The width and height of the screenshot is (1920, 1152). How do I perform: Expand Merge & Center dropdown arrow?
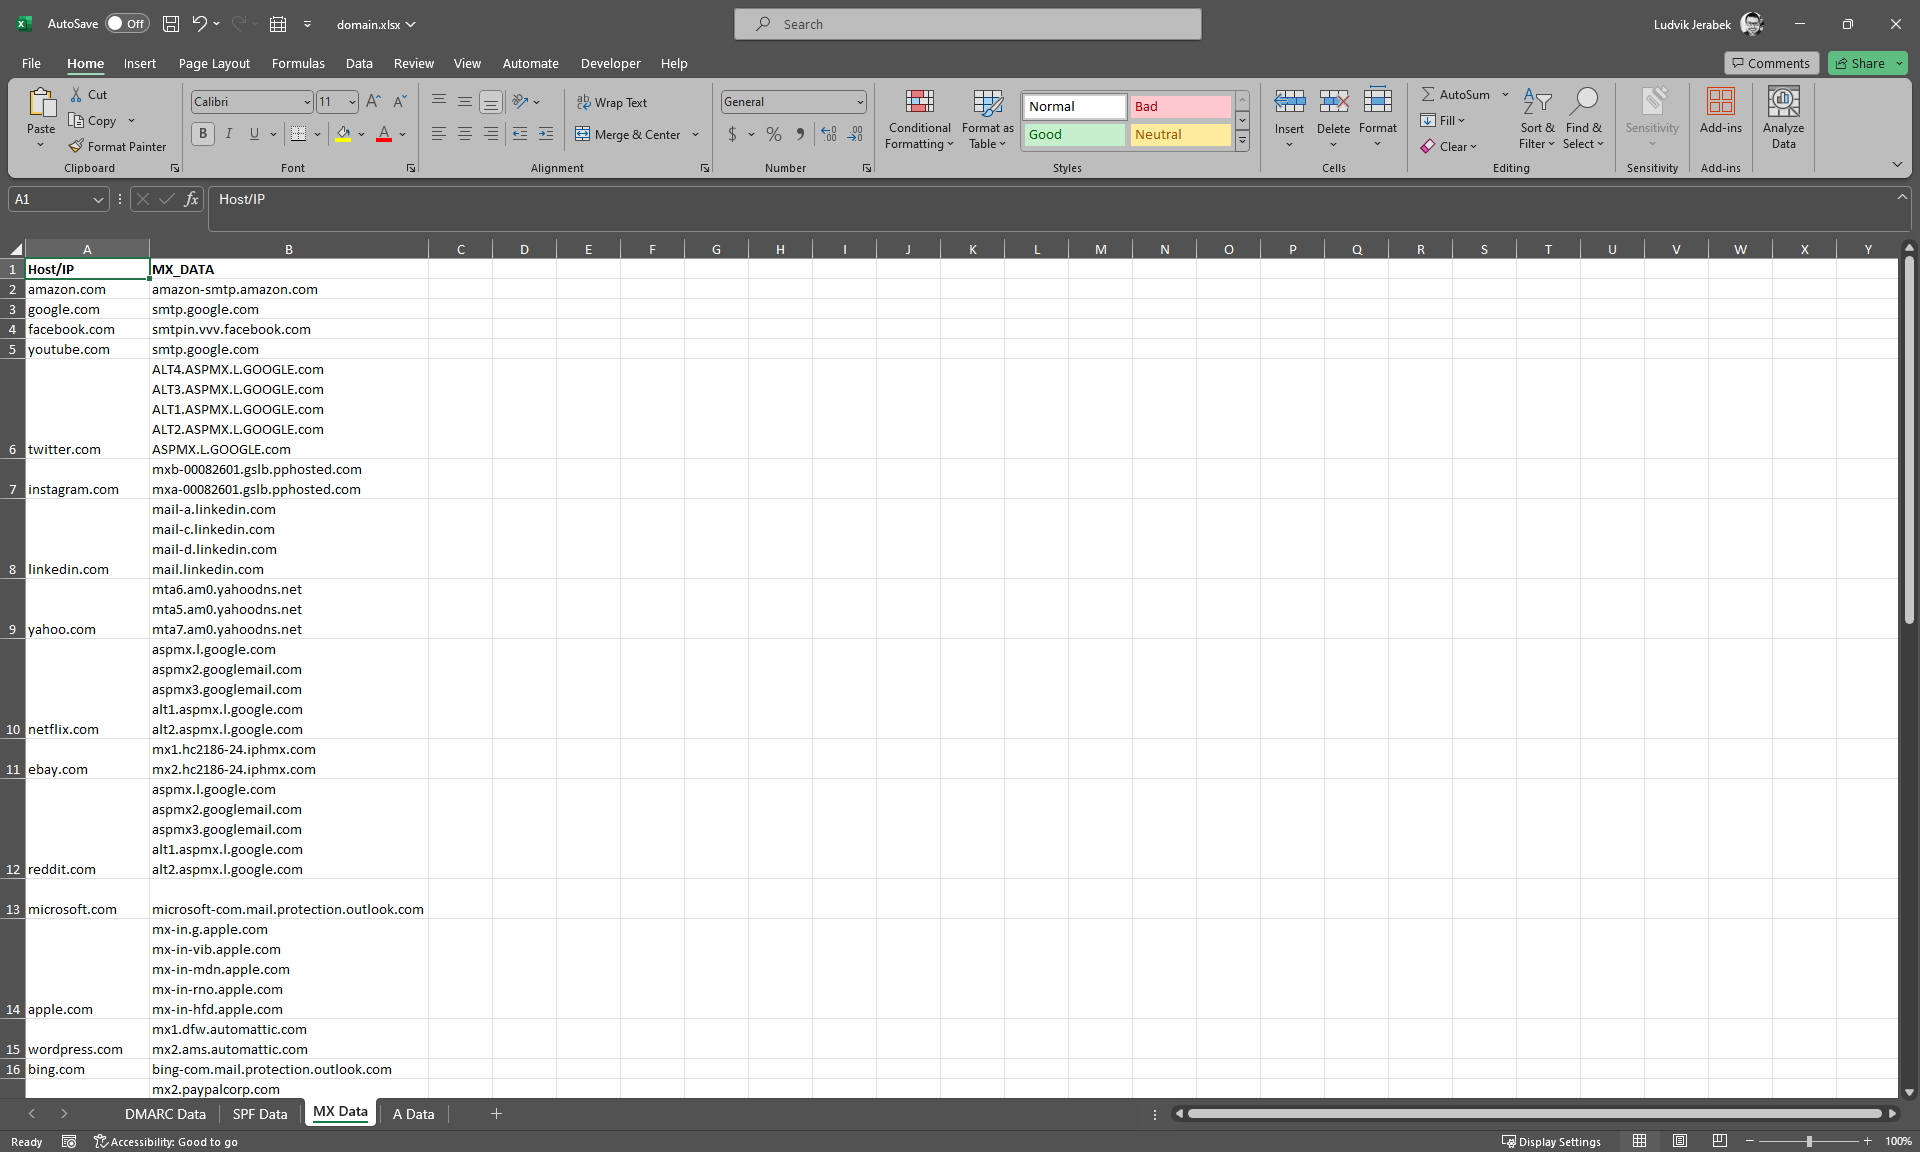pos(695,134)
